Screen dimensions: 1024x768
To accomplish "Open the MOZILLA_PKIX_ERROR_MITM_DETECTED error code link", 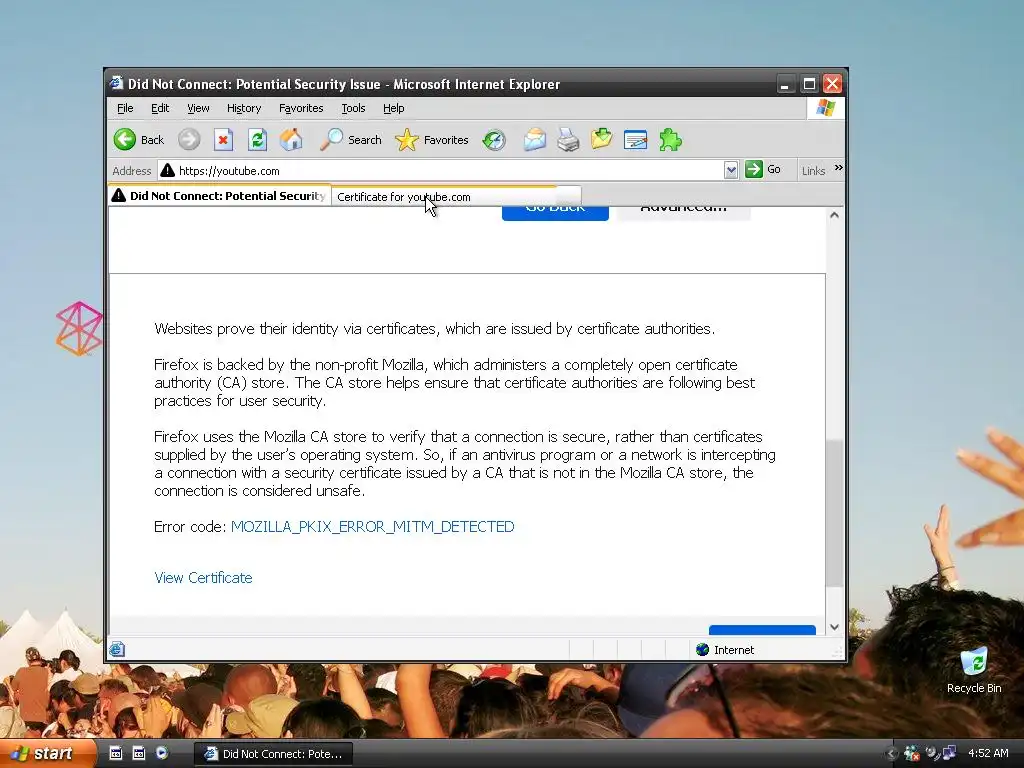I will point(372,526).
